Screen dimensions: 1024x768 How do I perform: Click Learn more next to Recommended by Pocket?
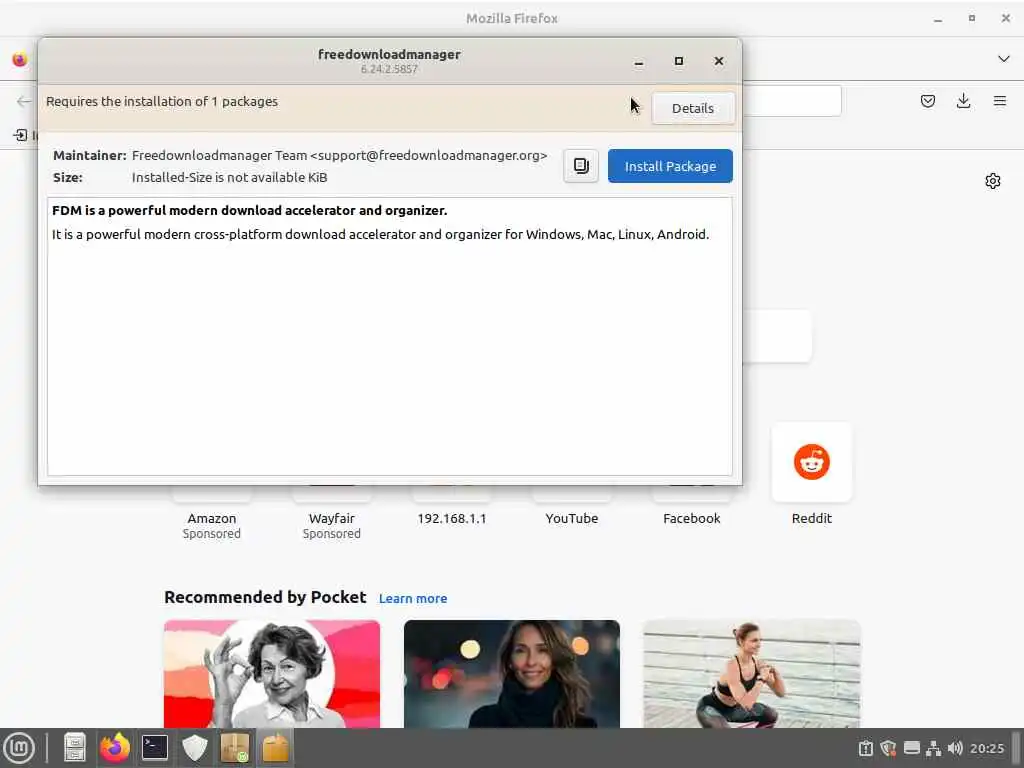pyautogui.click(x=413, y=598)
